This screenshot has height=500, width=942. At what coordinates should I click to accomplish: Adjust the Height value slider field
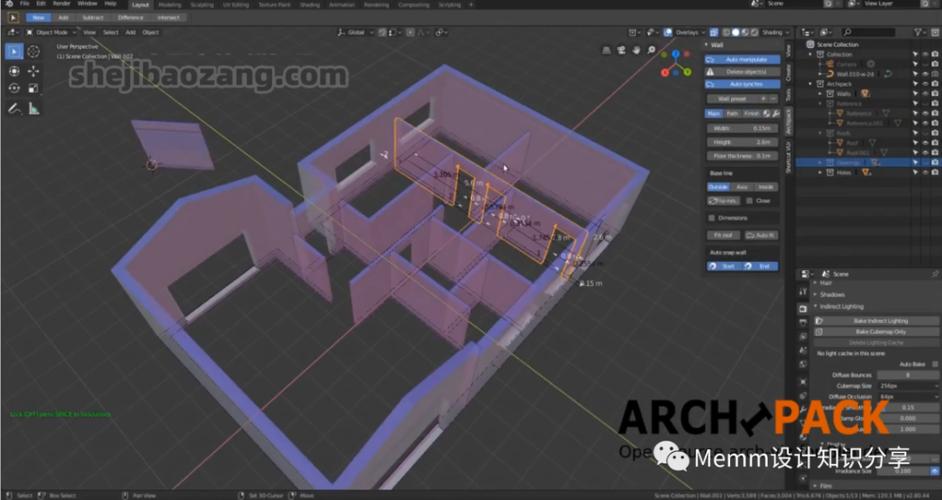click(743, 142)
